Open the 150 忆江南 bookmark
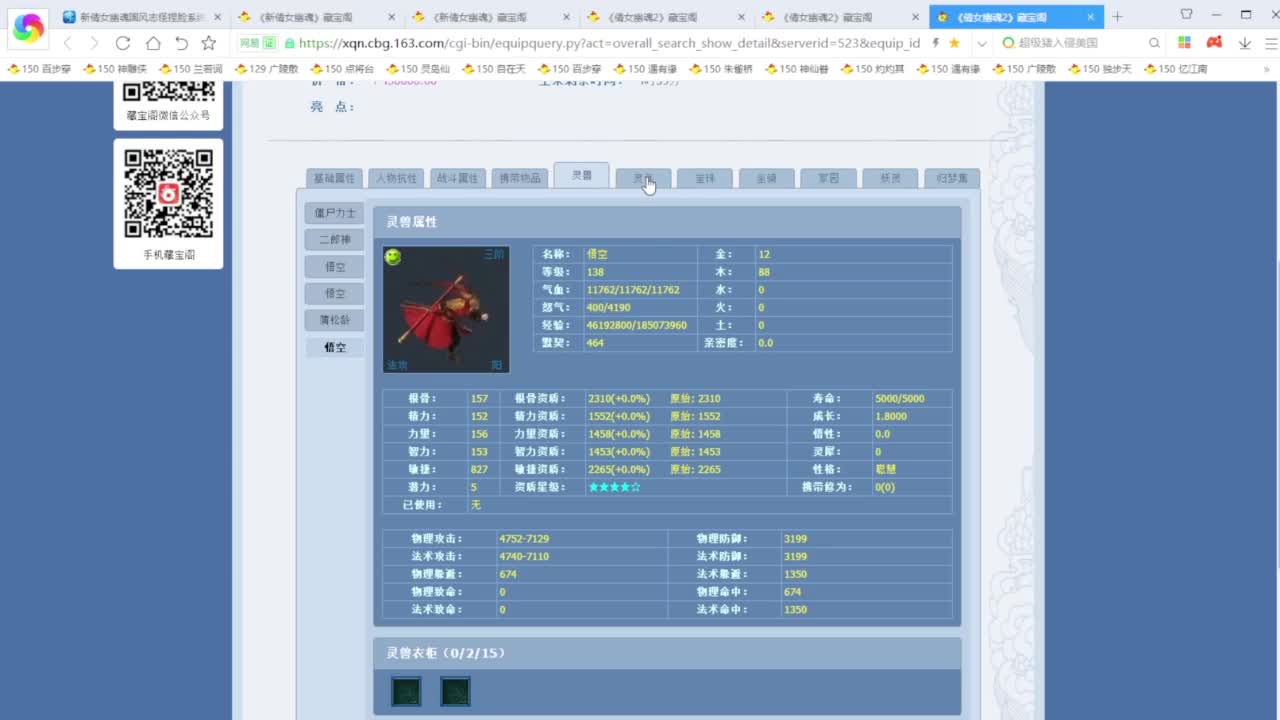This screenshot has height=720, width=1280. point(1176,69)
